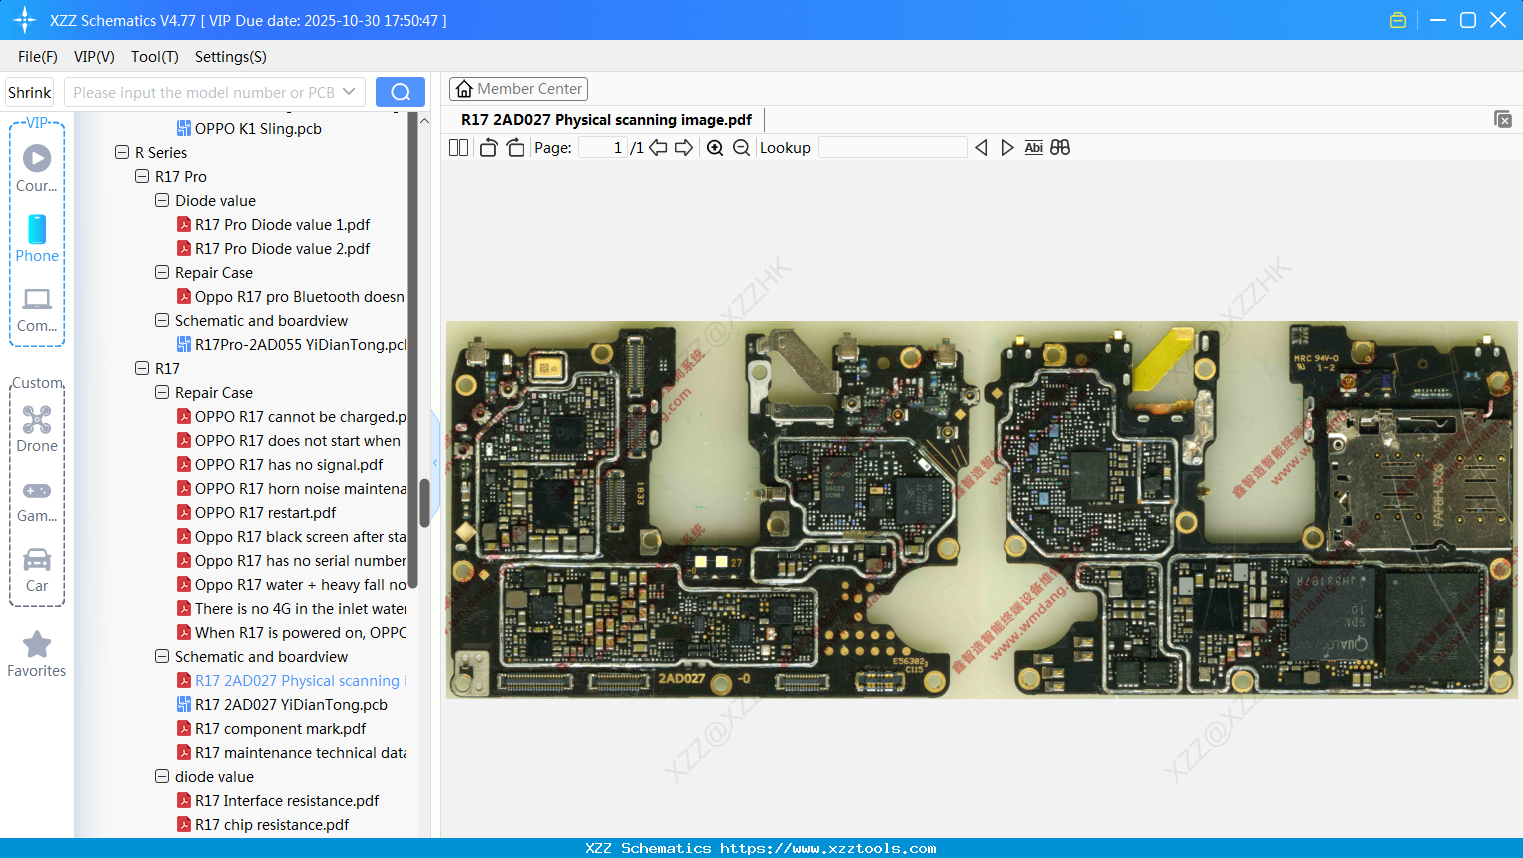Open OPPO K1 Sling.pcb file
The width and height of the screenshot is (1523, 858).
click(x=258, y=128)
